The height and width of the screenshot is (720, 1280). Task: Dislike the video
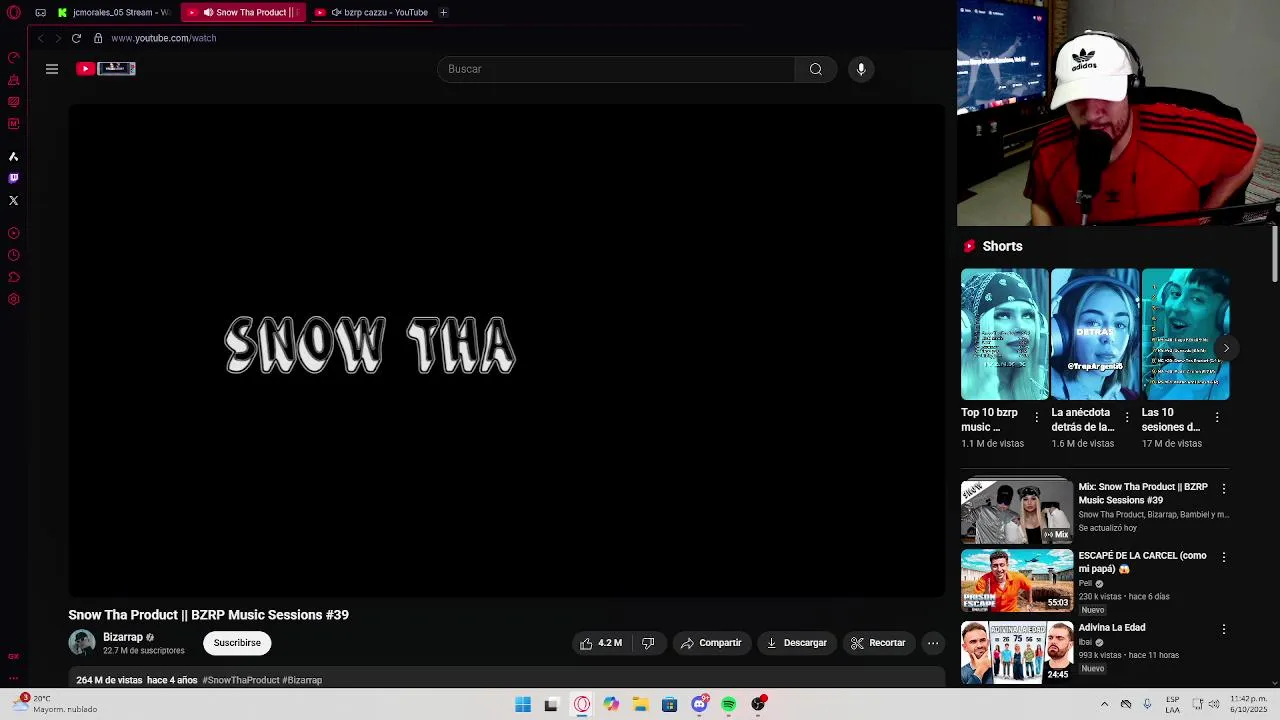point(648,643)
